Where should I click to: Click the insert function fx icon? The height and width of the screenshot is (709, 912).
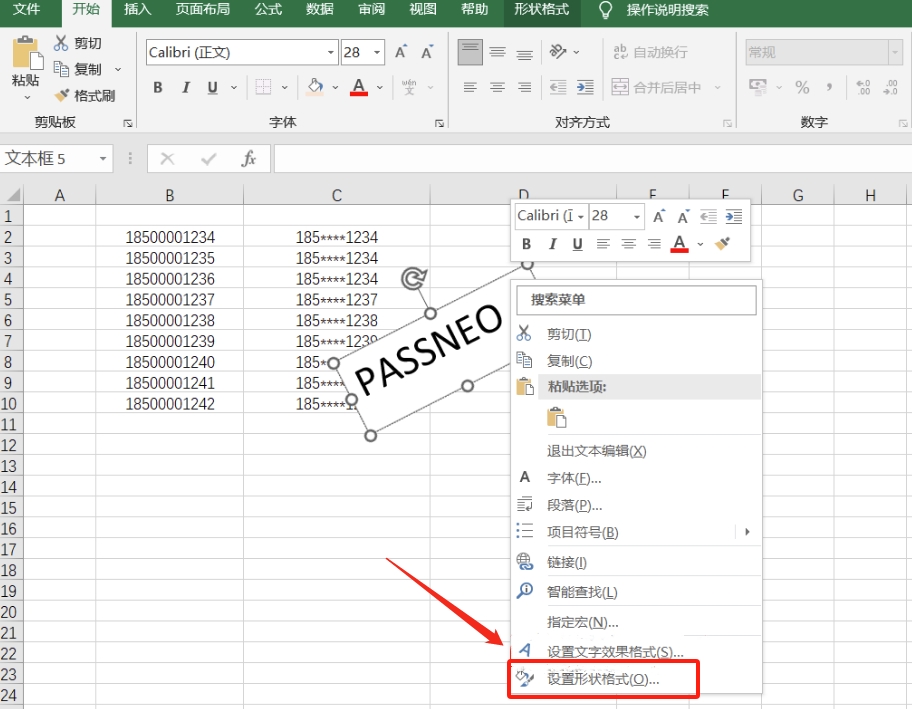click(x=248, y=159)
